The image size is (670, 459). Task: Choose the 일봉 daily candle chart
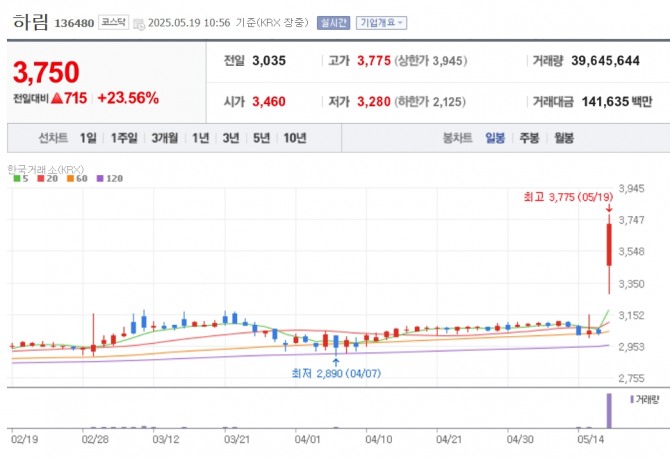point(495,138)
